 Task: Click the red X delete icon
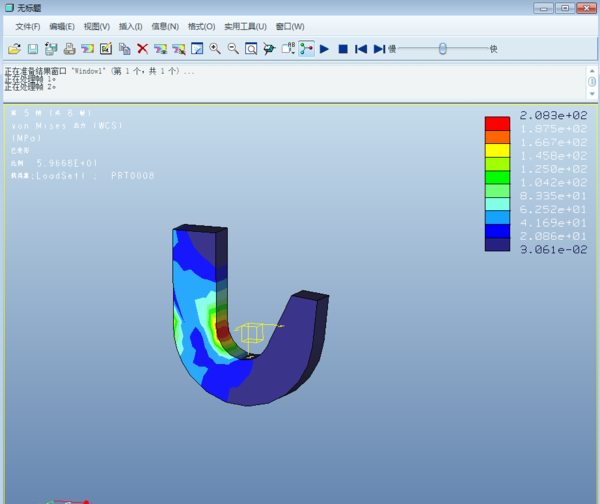[143, 48]
